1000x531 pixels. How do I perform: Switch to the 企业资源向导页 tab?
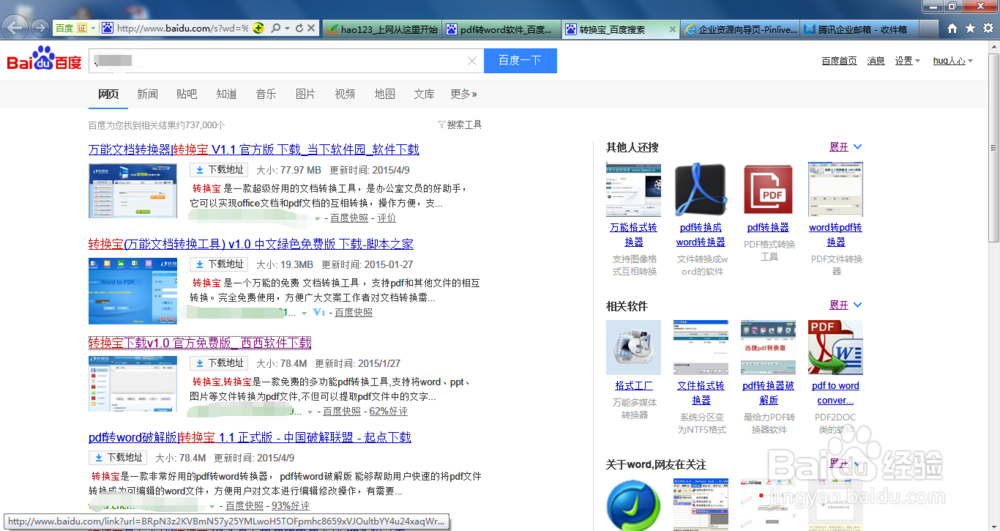(740, 29)
